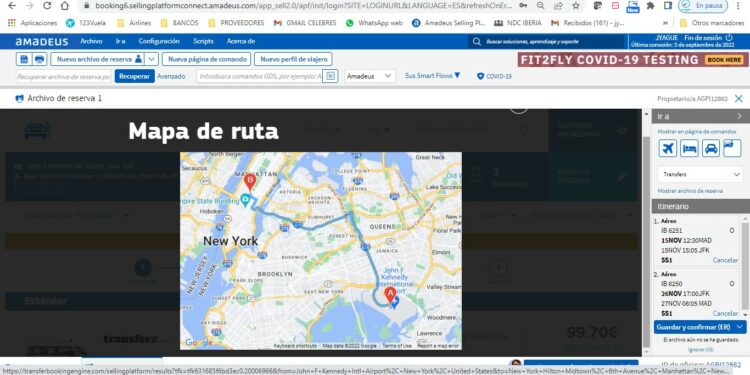Open Chrome side panel icon

pos(668,6)
